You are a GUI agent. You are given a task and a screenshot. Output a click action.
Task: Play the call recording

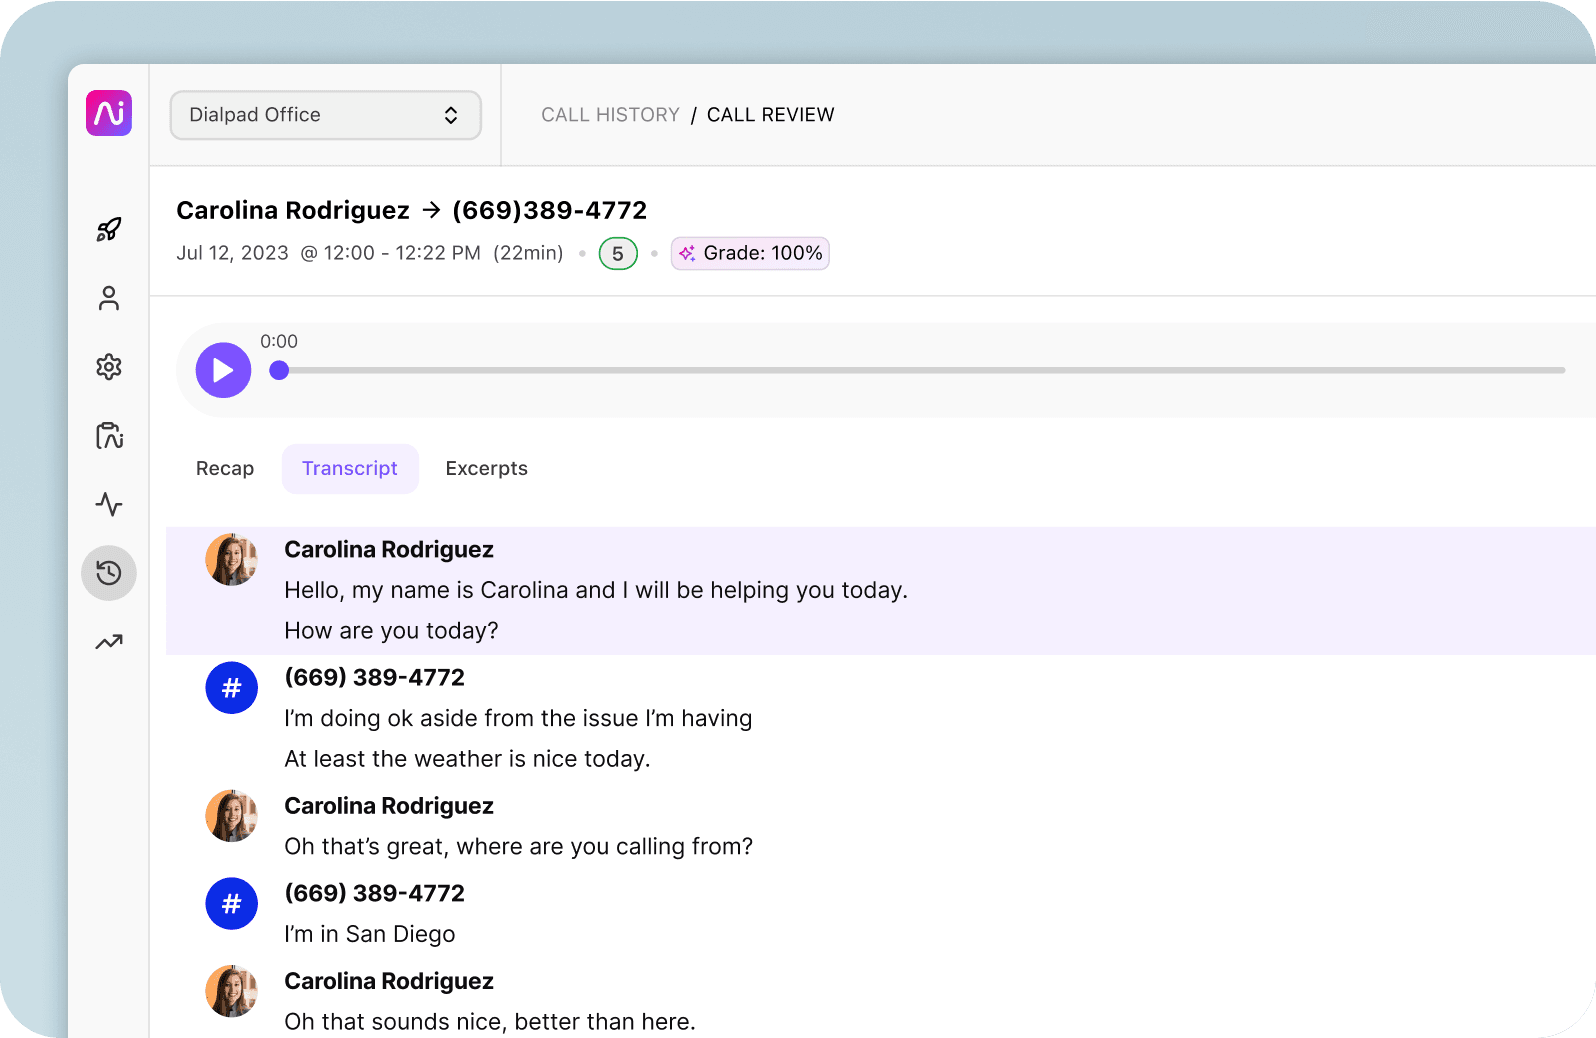223,370
